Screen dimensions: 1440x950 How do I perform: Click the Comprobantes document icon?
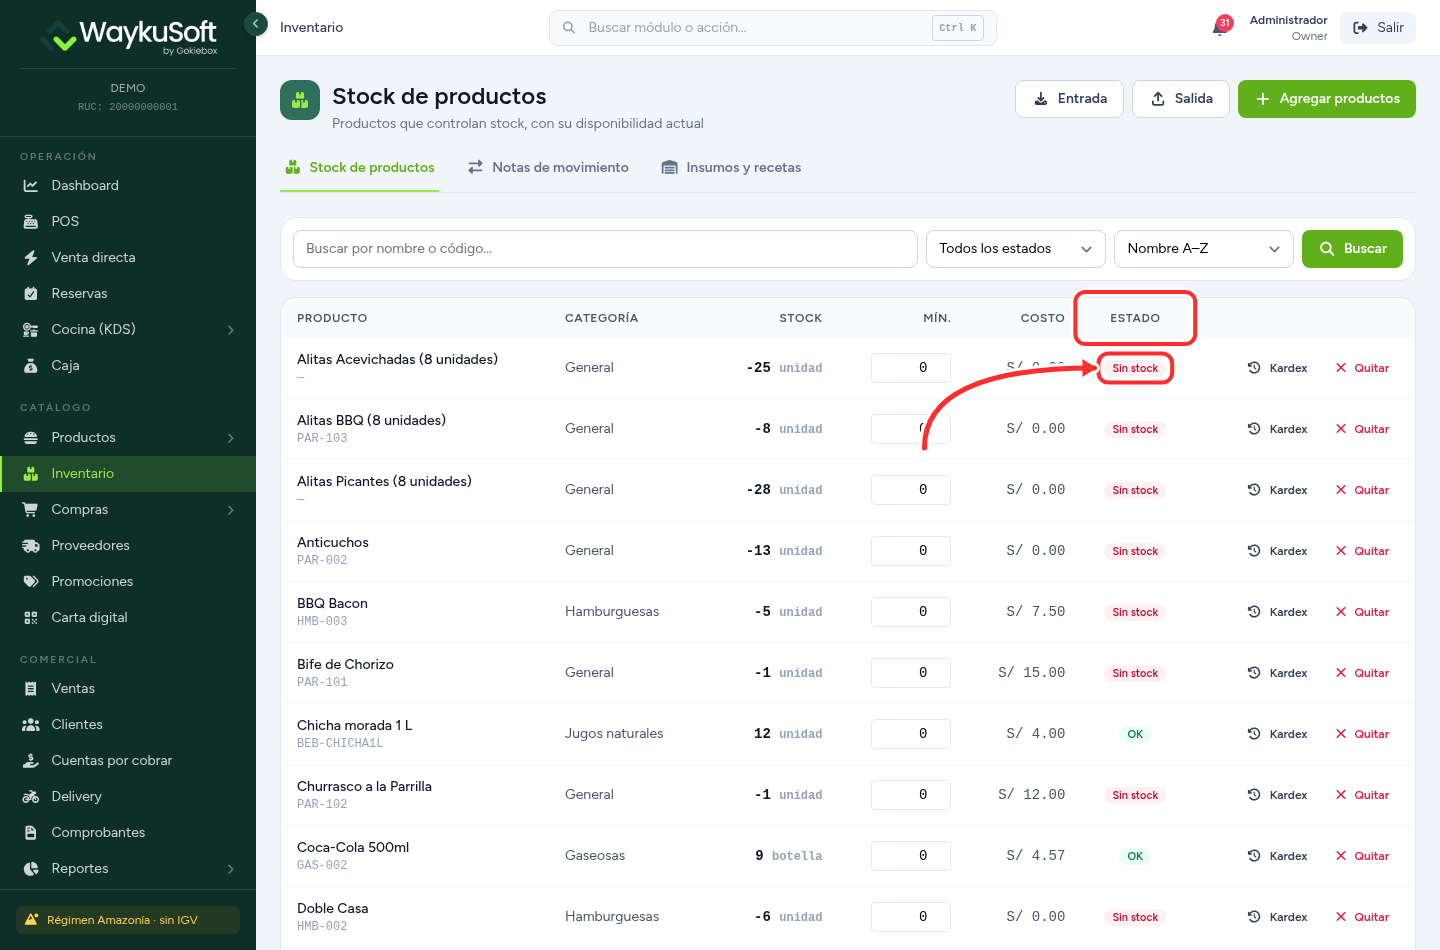click(31, 833)
